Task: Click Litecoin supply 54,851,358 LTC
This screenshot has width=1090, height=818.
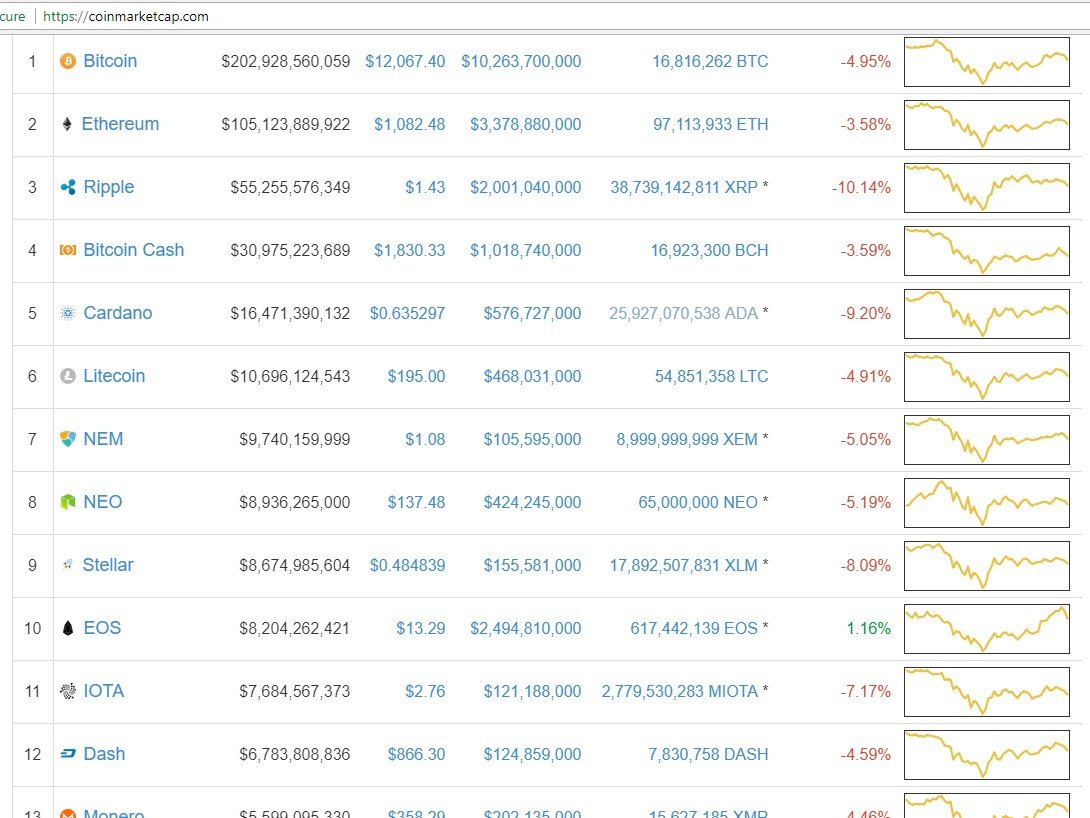Action: pos(712,376)
